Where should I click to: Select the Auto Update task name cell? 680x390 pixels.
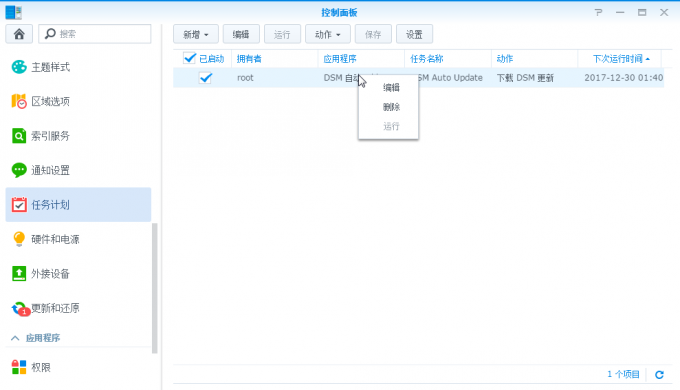(x=450, y=78)
